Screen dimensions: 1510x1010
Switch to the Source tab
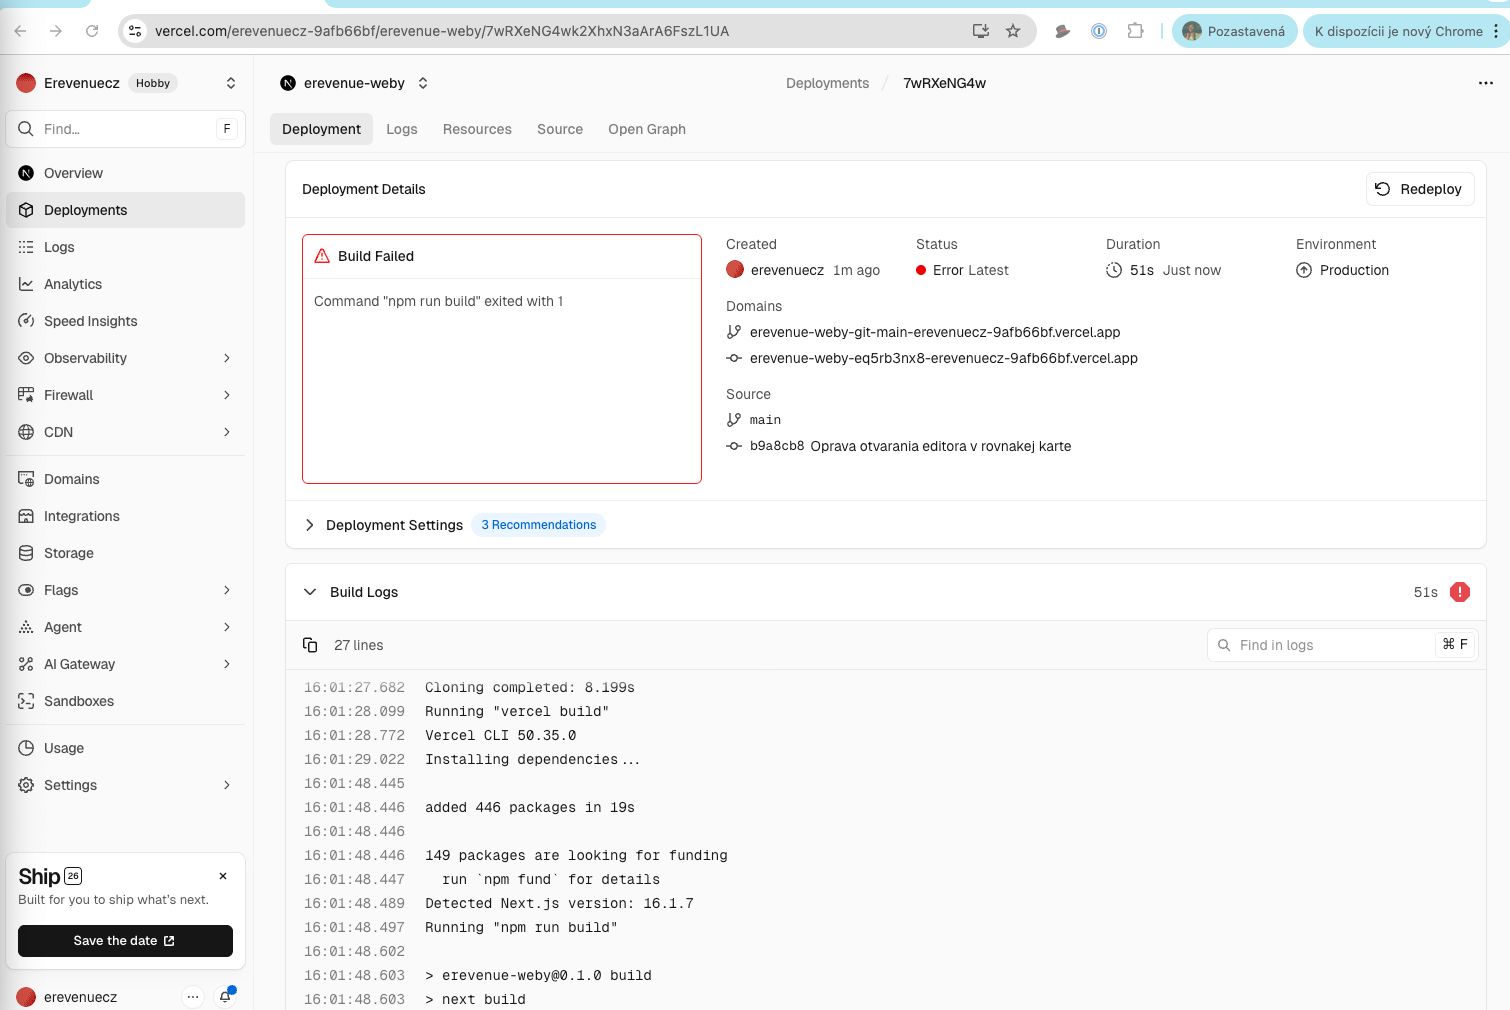(x=559, y=129)
